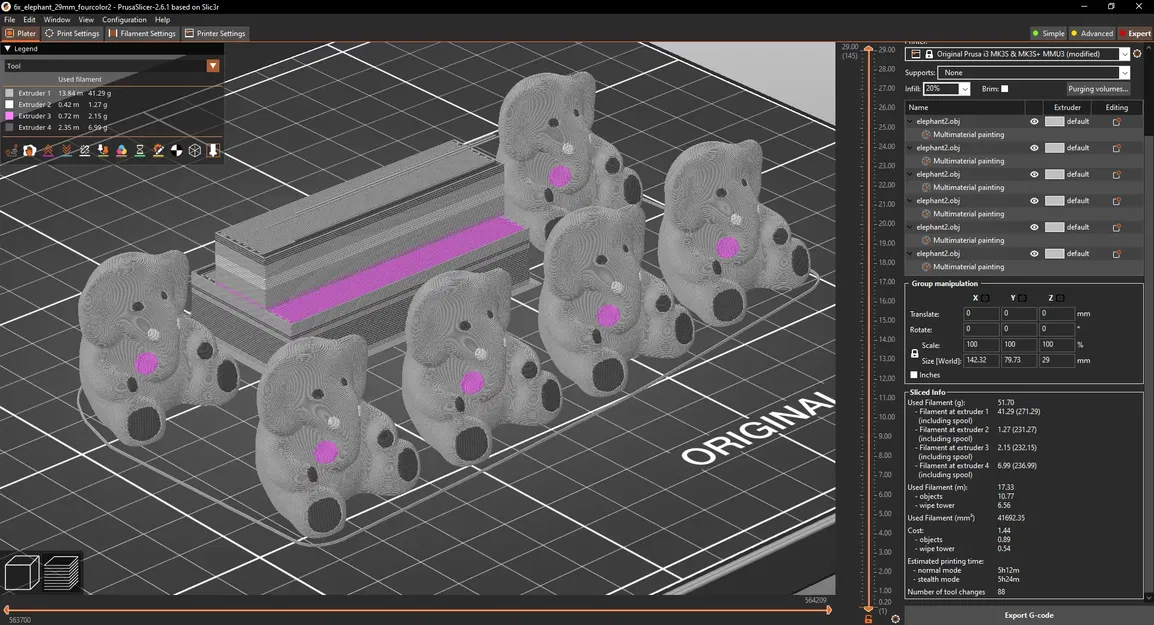The height and width of the screenshot is (625, 1154).
Task: Click the Export G-code button
Action: 1029,615
